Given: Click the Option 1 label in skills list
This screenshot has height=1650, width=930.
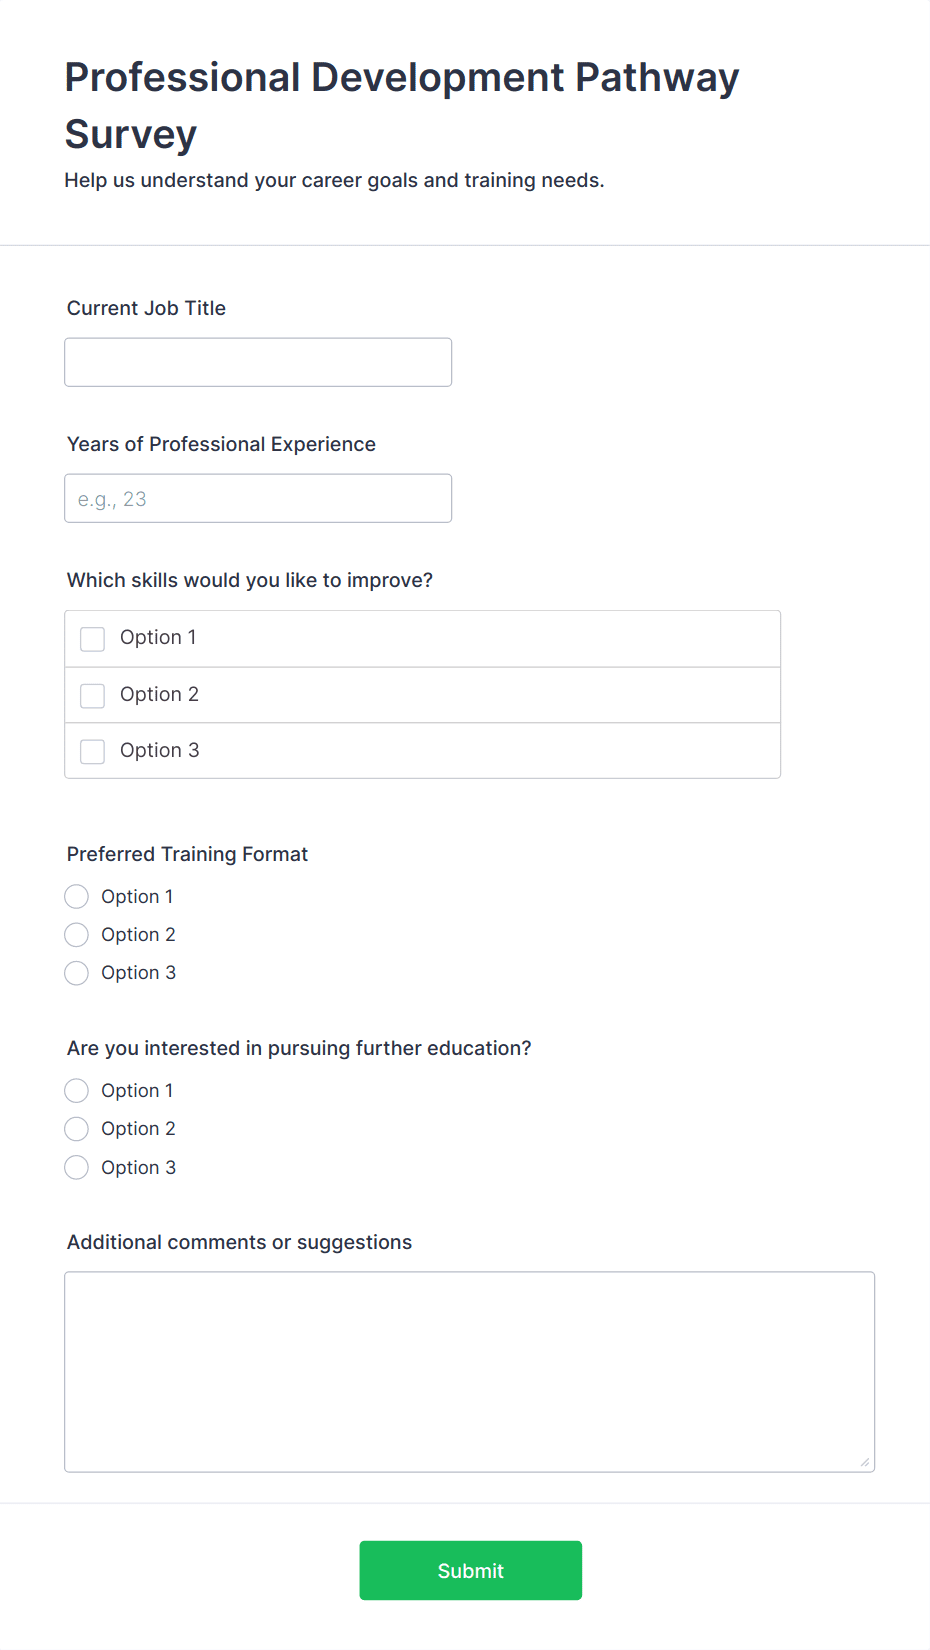Looking at the screenshot, I should 158,638.
